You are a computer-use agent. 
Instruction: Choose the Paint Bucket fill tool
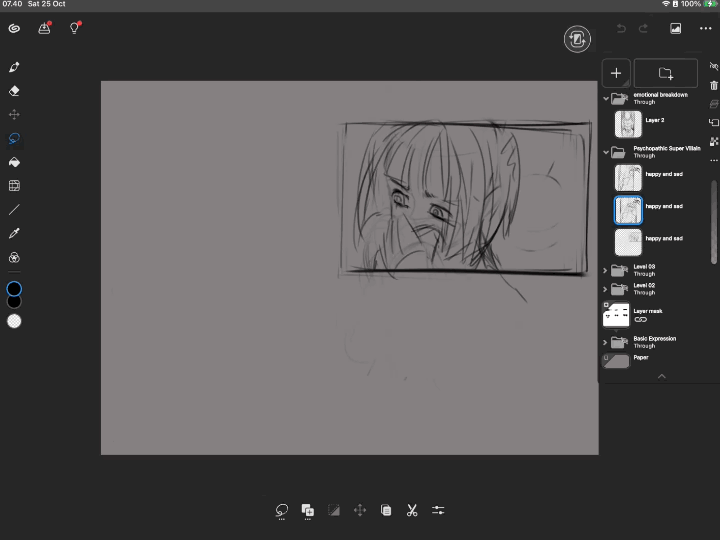click(x=14, y=162)
